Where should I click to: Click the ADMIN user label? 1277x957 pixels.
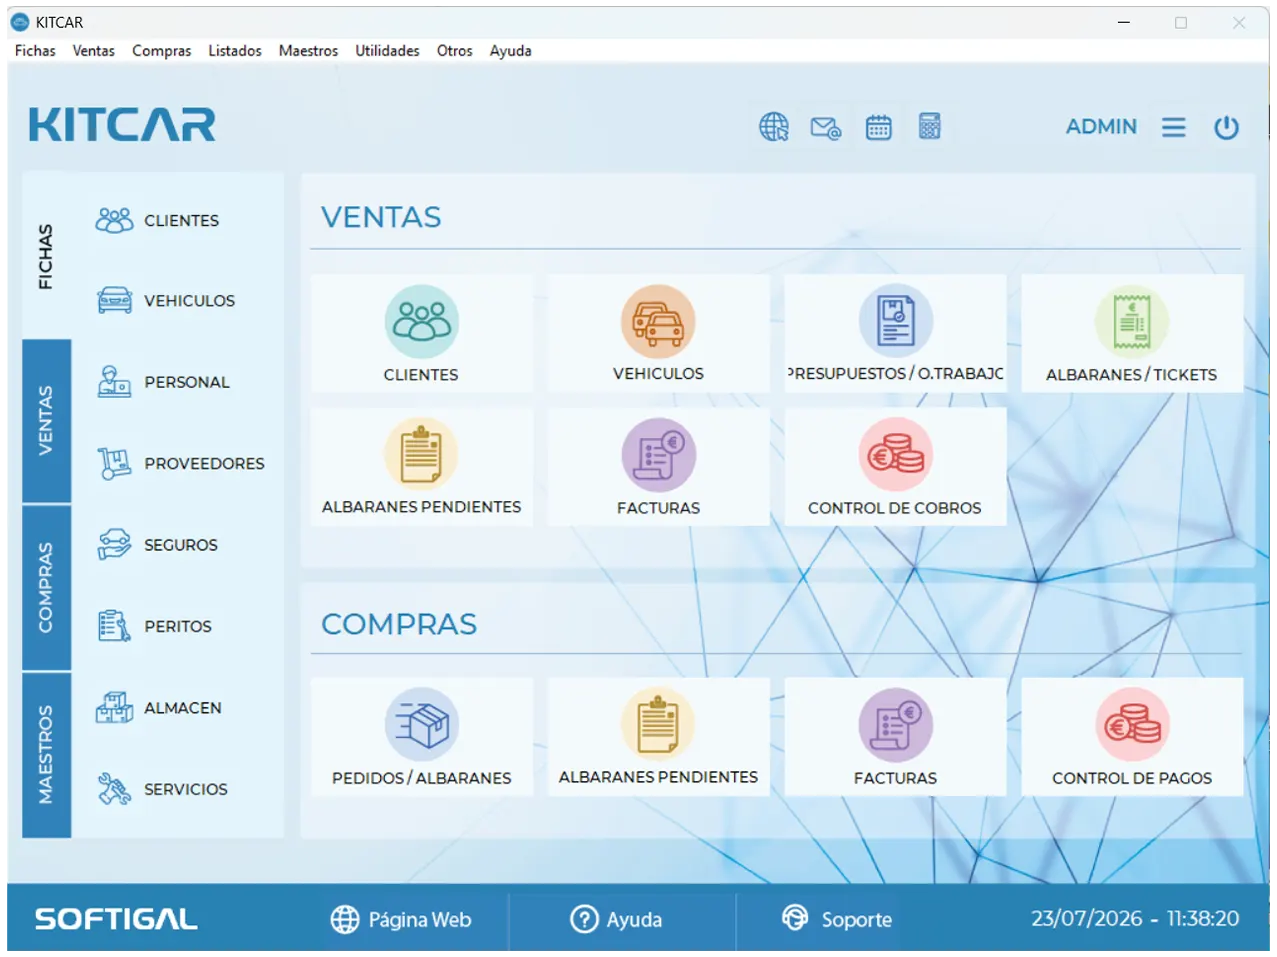1101,127
